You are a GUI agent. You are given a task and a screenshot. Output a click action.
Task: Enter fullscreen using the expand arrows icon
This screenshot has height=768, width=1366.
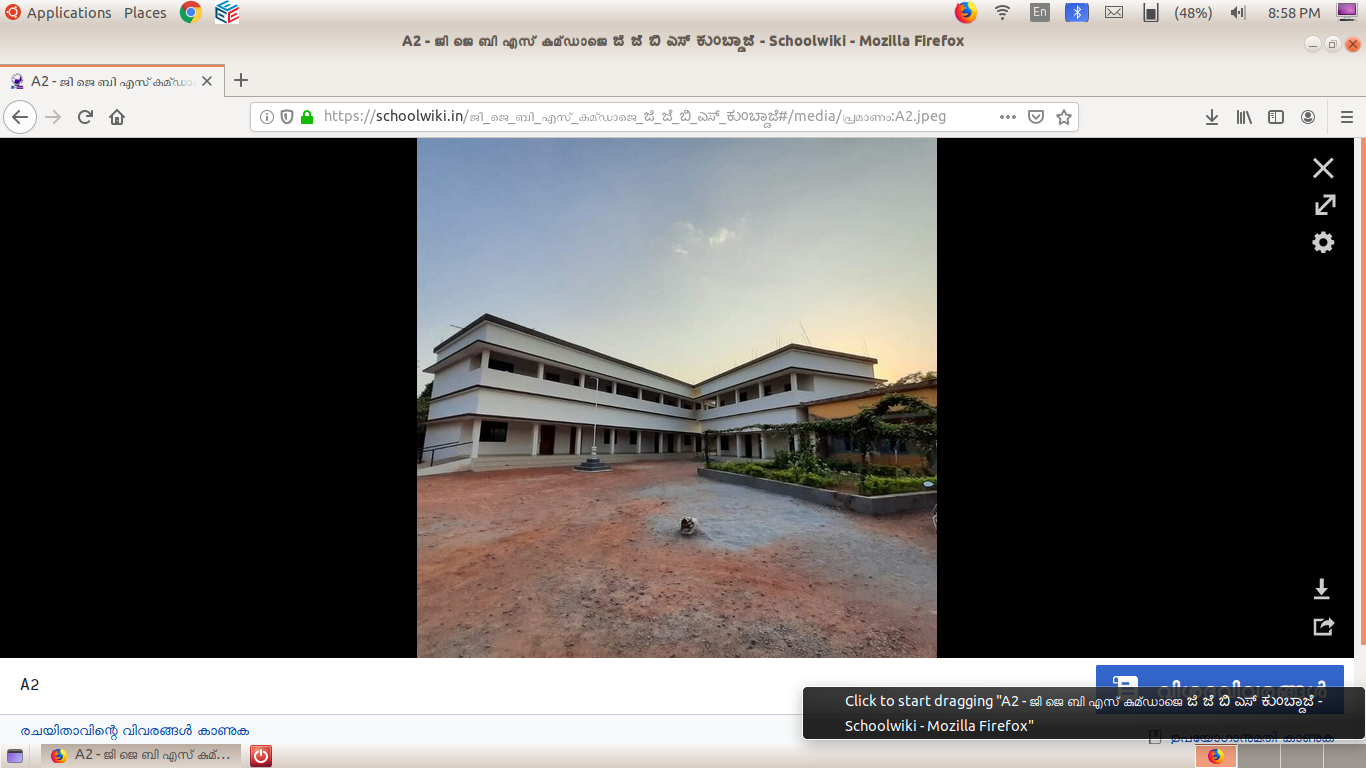[1324, 205]
